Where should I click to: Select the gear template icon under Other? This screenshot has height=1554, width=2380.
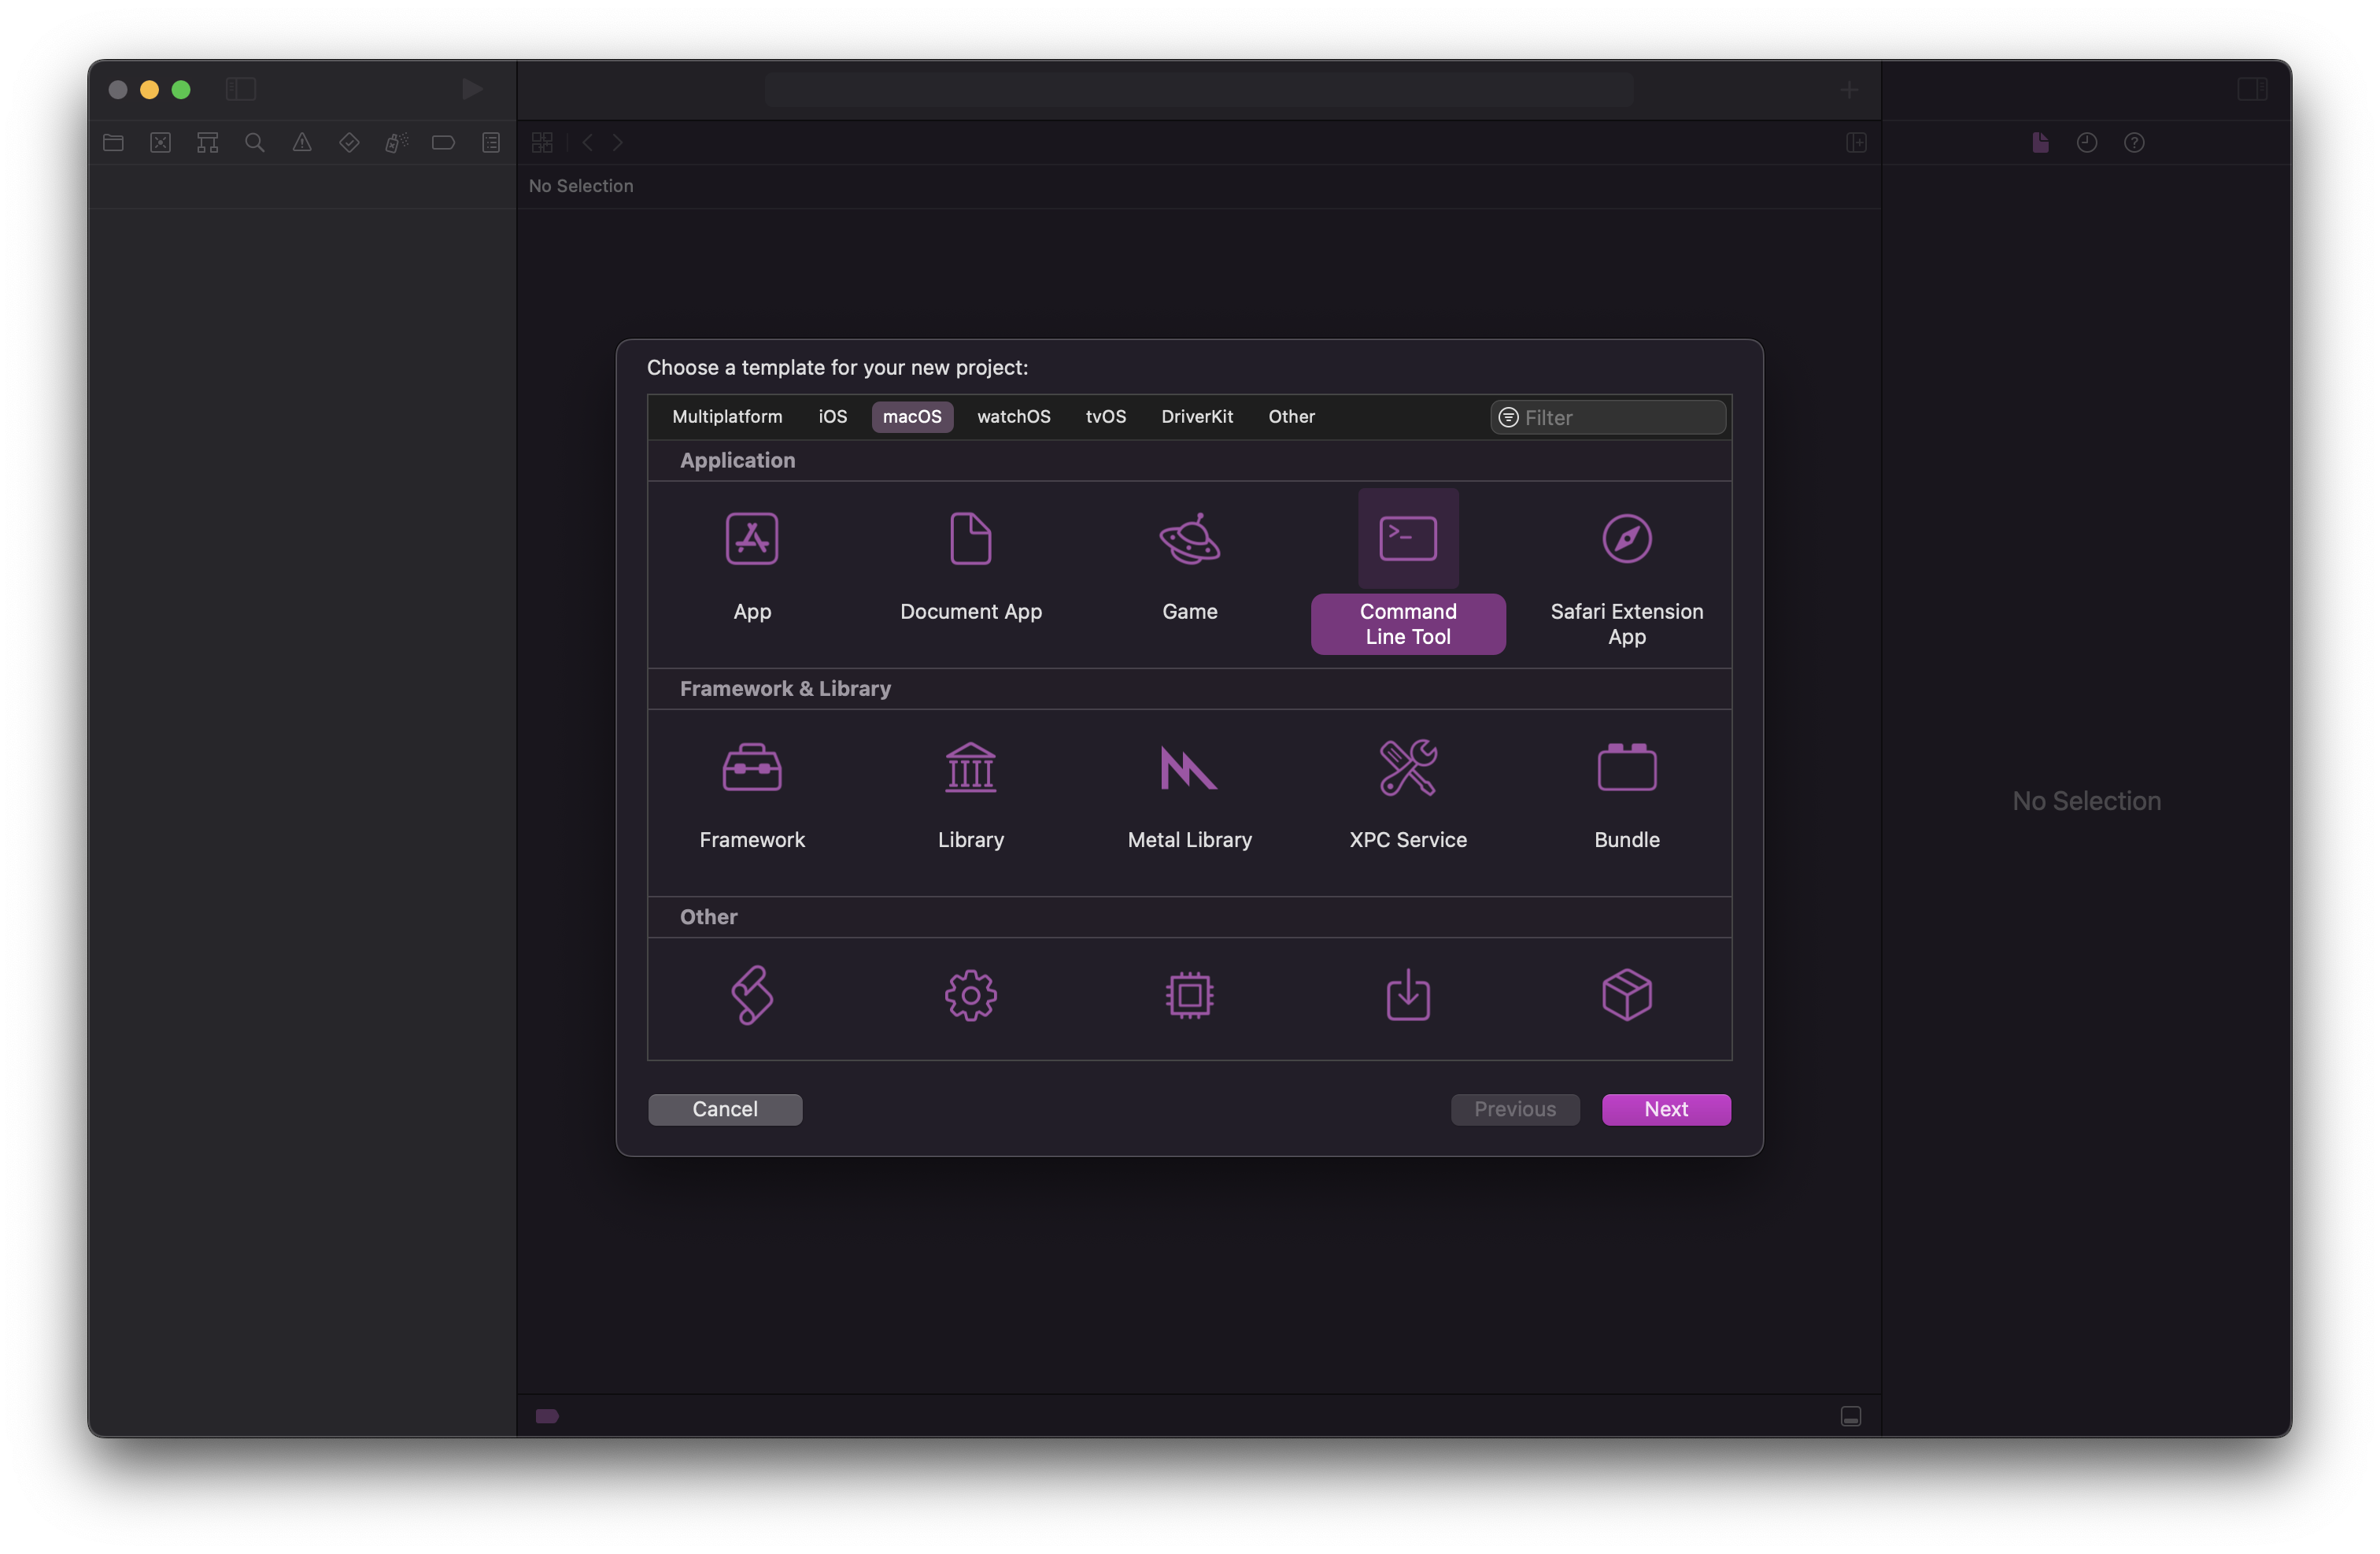point(970,995)
